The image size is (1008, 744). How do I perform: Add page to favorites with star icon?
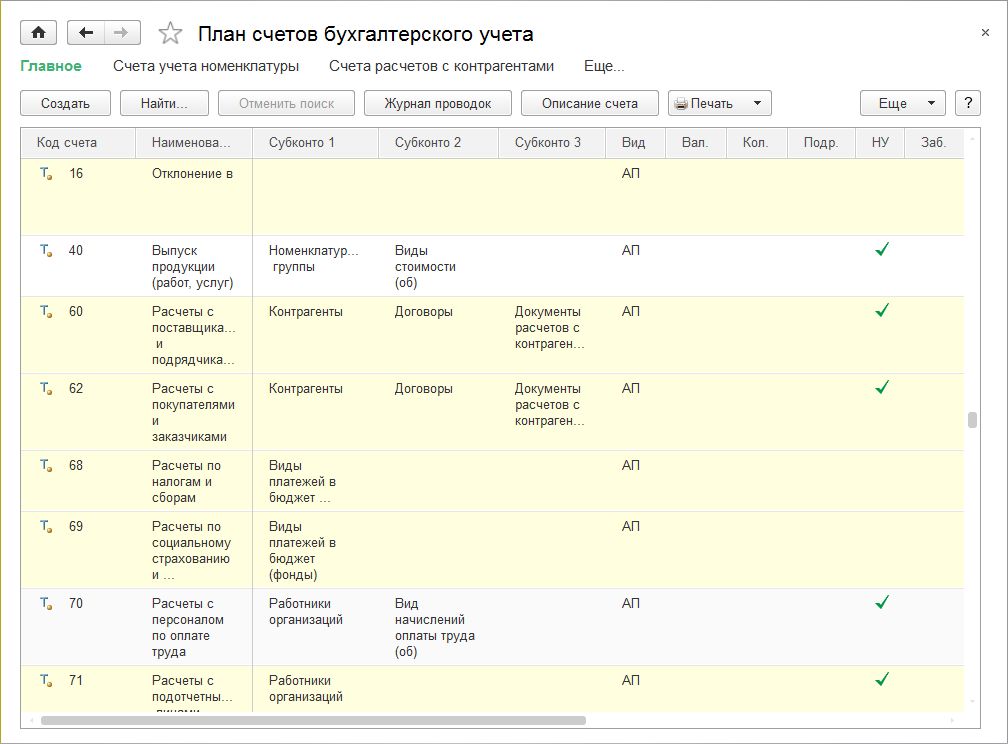click(x=171, y=34)
